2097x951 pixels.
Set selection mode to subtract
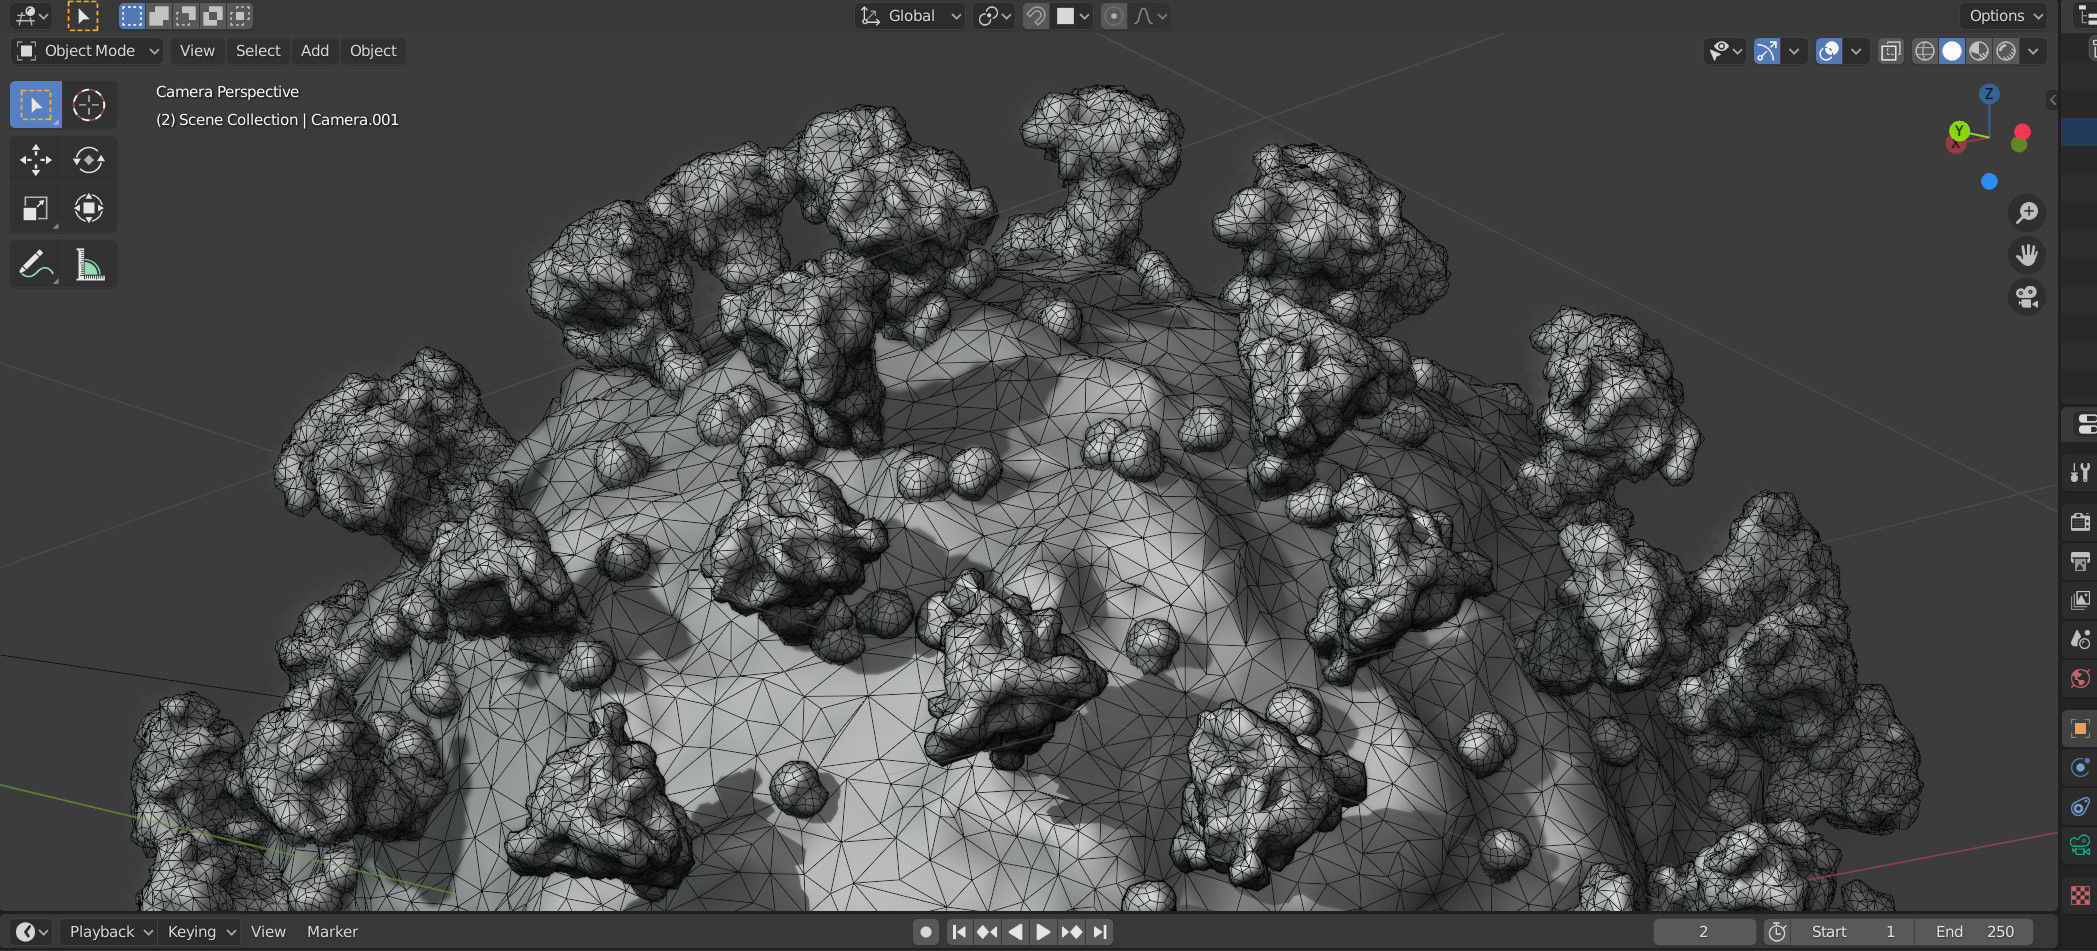pos(186,16)
